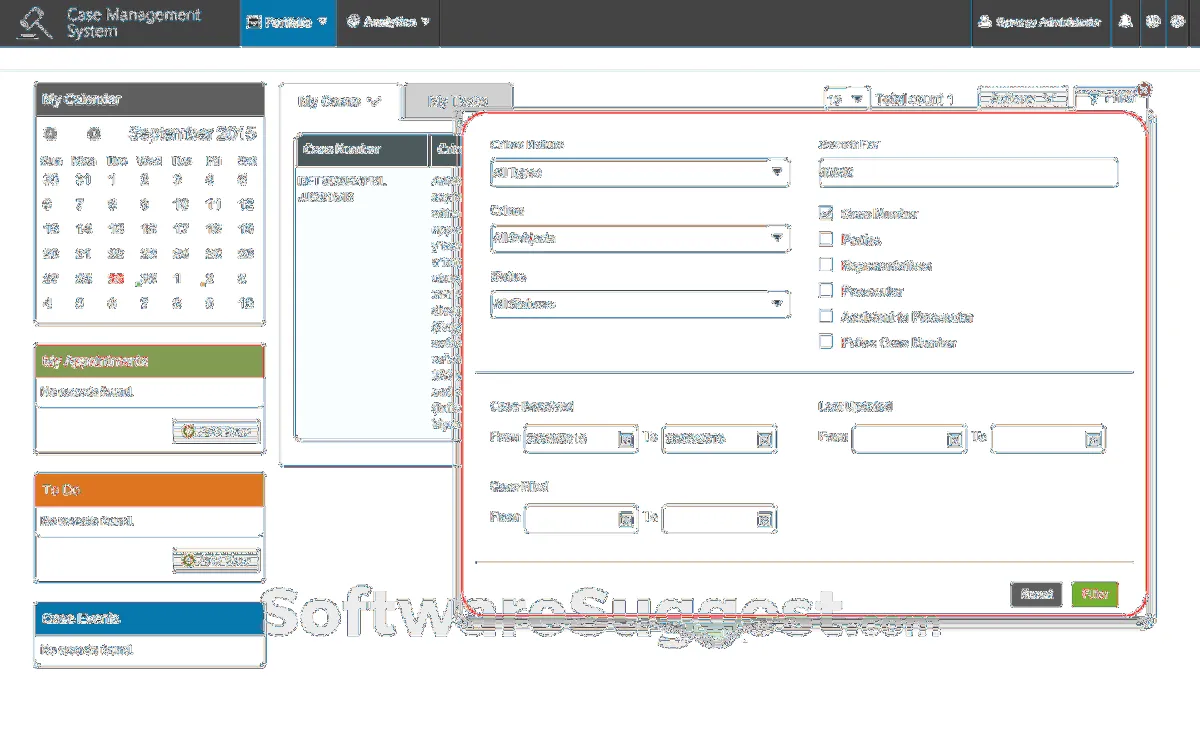Enable the Assistant to Prosecutor checkbox

point(826,316)
